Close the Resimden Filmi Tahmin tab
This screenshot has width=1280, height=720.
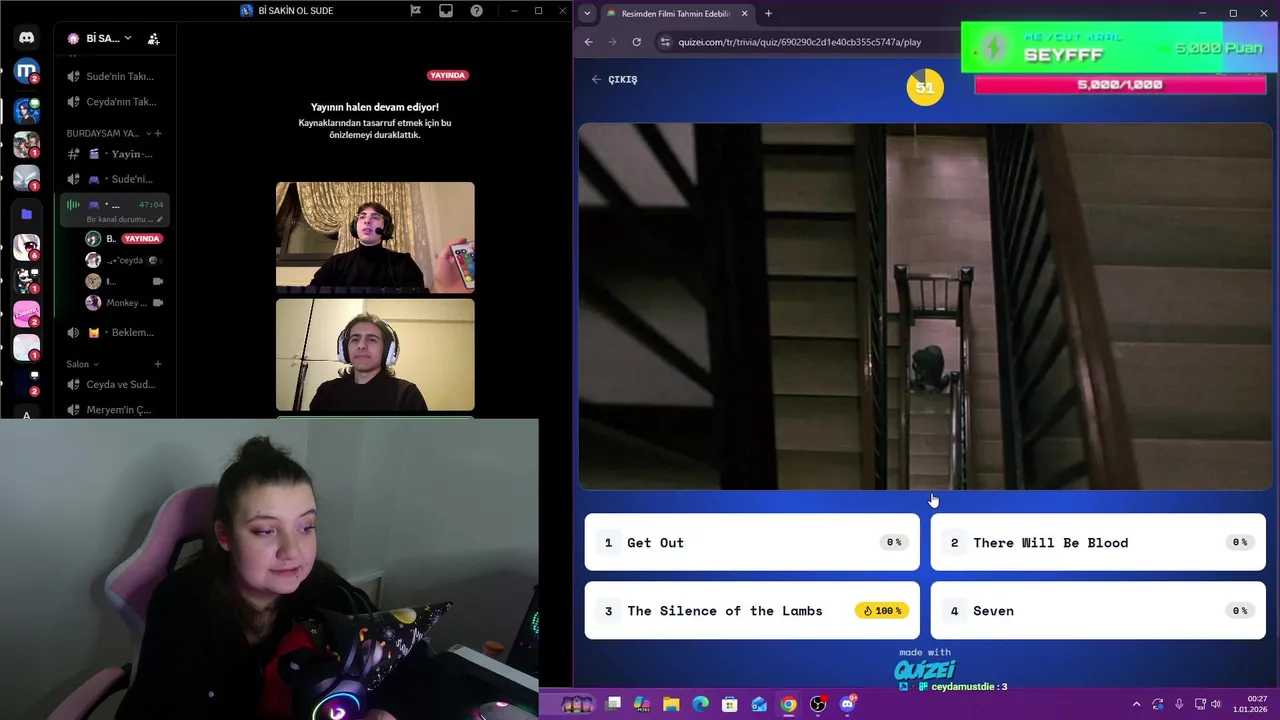[x=744, y=14]
